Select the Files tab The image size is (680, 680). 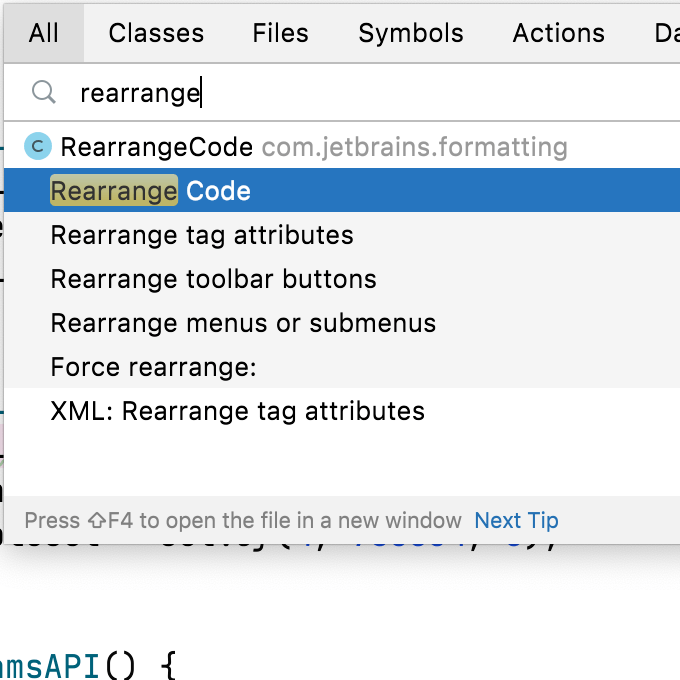point(280,33)
